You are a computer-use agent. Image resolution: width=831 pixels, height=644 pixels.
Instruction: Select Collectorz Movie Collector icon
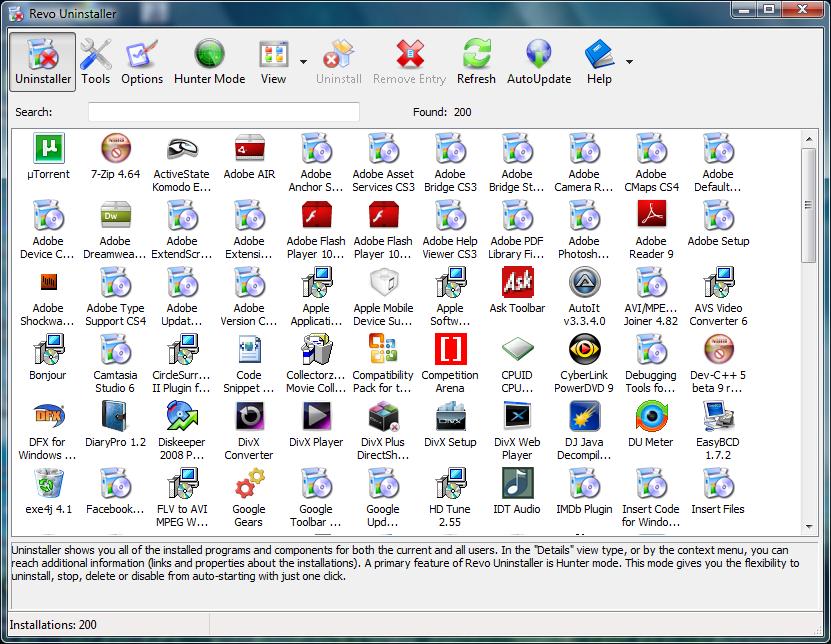click(x=316, y=349)
